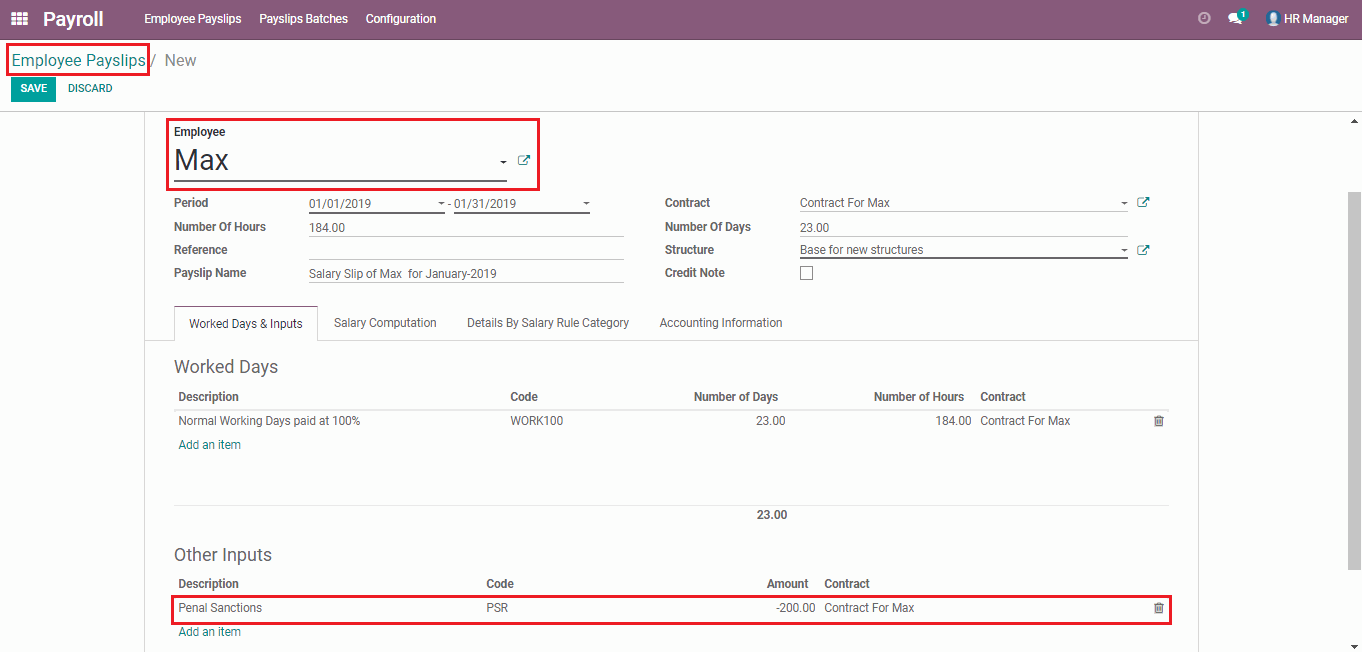Image resolution: width=1362 pixels, height=652 pixels.
Task: Add an item under Worked Days
Action: (x=210, y=445)
